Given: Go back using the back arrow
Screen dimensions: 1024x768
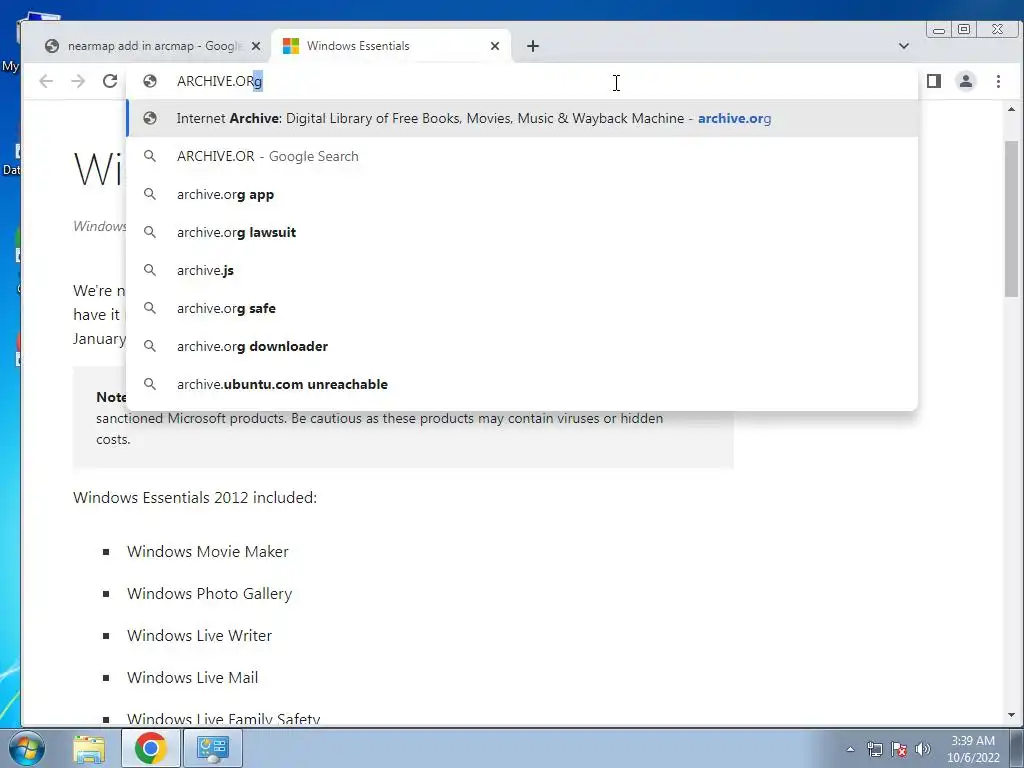Looking at the screenshot, I should tap(46, 81).
